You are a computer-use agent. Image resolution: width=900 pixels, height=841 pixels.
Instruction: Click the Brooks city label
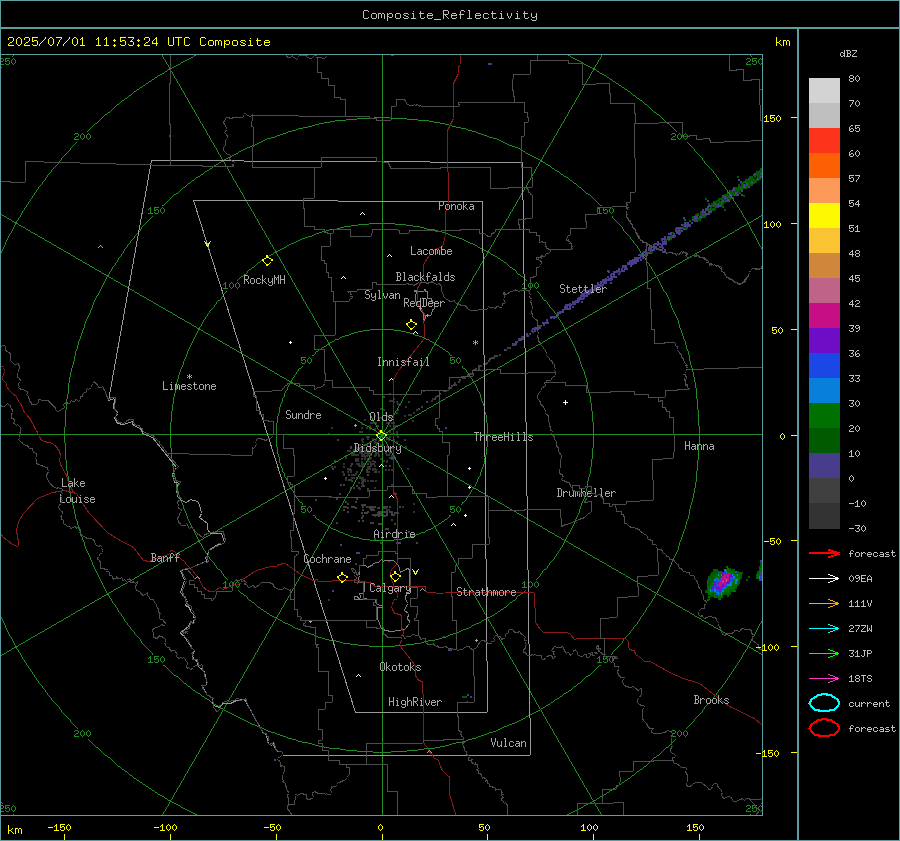coord(711,700)
